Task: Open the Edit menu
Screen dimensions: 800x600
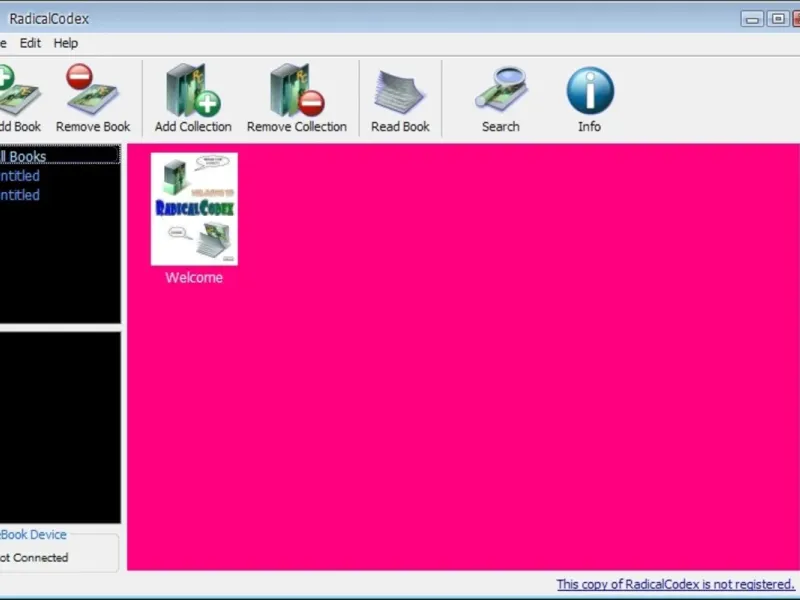Action: [x=30, y=43]
